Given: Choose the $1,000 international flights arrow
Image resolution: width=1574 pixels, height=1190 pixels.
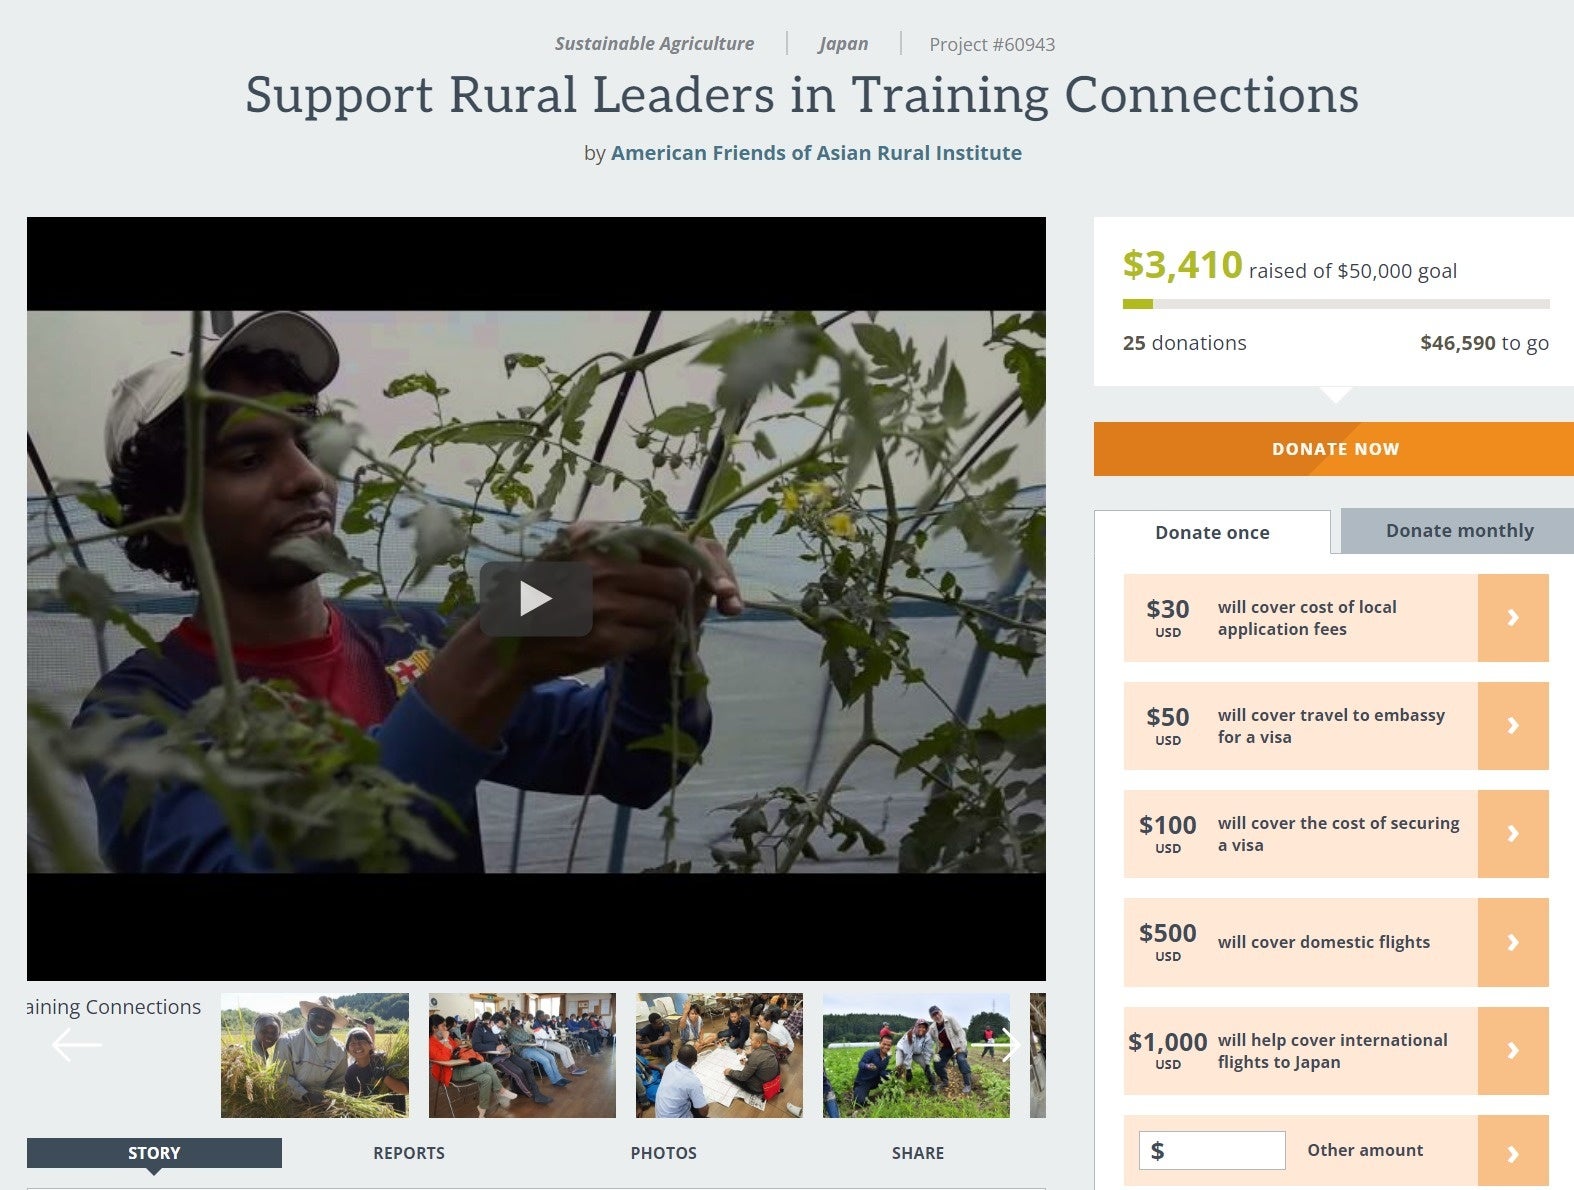Looking at the screenshot, I should [1513, 1051].
